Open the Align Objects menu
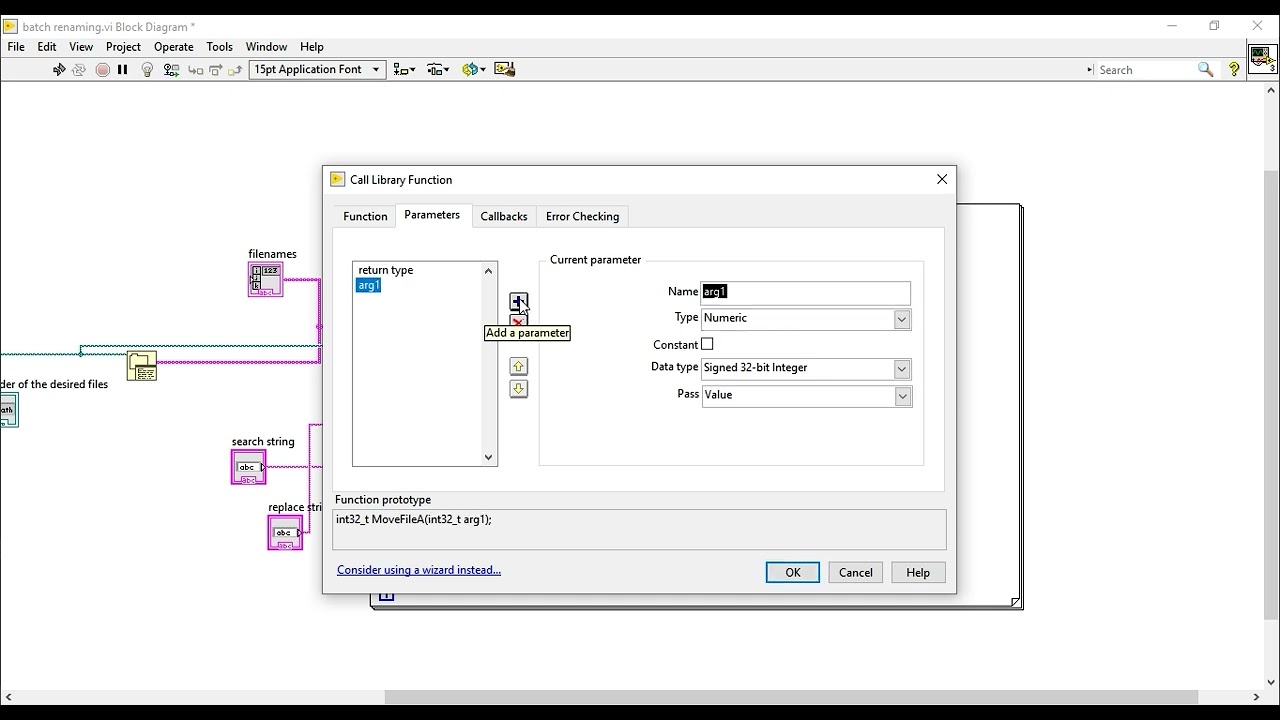 (x=405, y=70)
